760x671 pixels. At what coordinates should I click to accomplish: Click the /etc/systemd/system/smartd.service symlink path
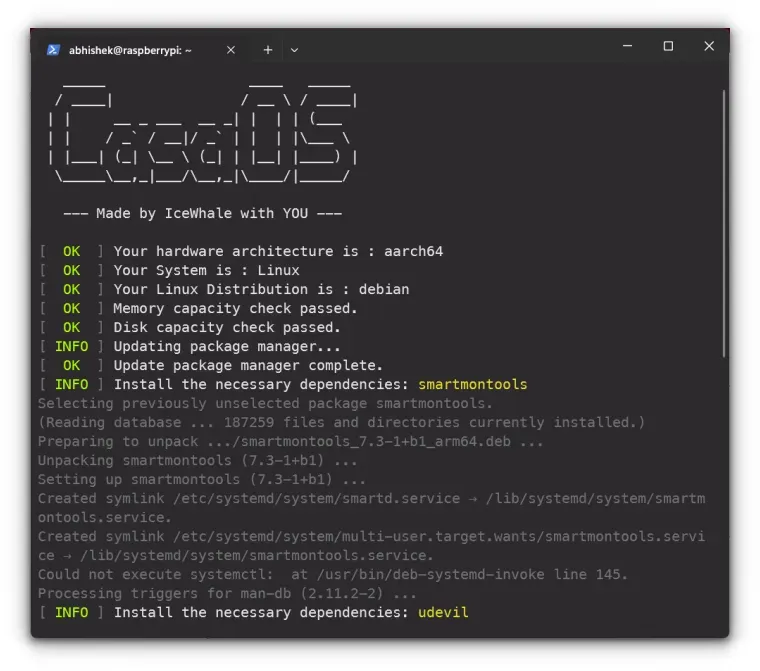coord(317,498)
